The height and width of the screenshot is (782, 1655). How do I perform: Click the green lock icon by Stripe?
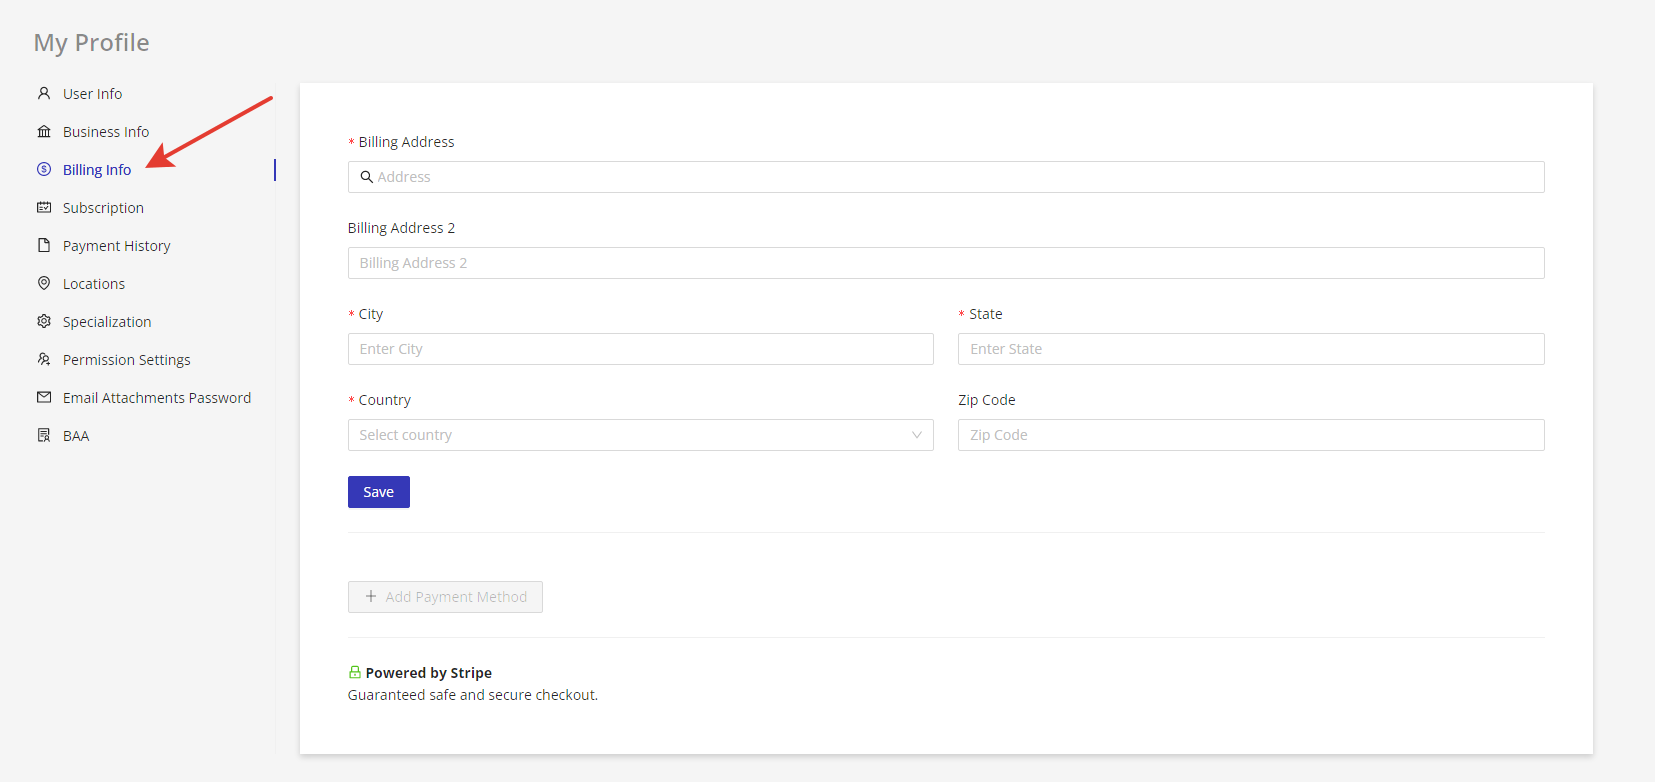(355, 672)
